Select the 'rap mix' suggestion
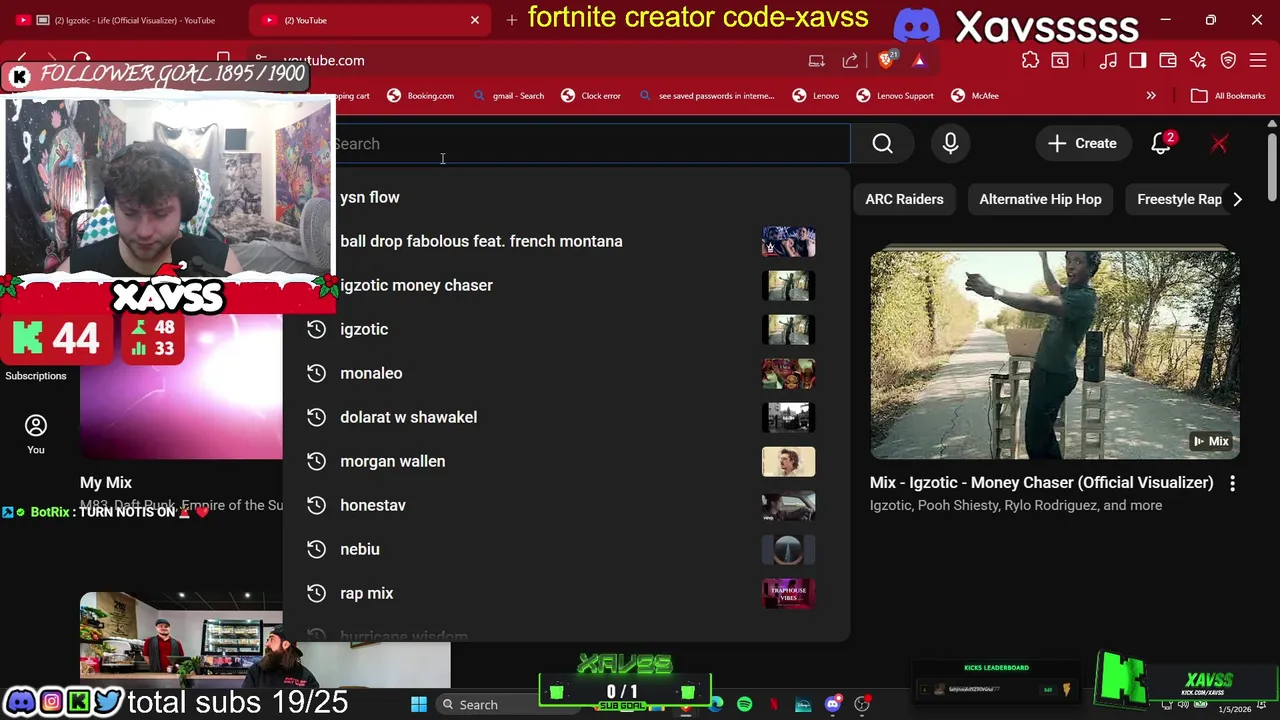Viewport: 1280px width, 720px height. [x=366, y=593]
